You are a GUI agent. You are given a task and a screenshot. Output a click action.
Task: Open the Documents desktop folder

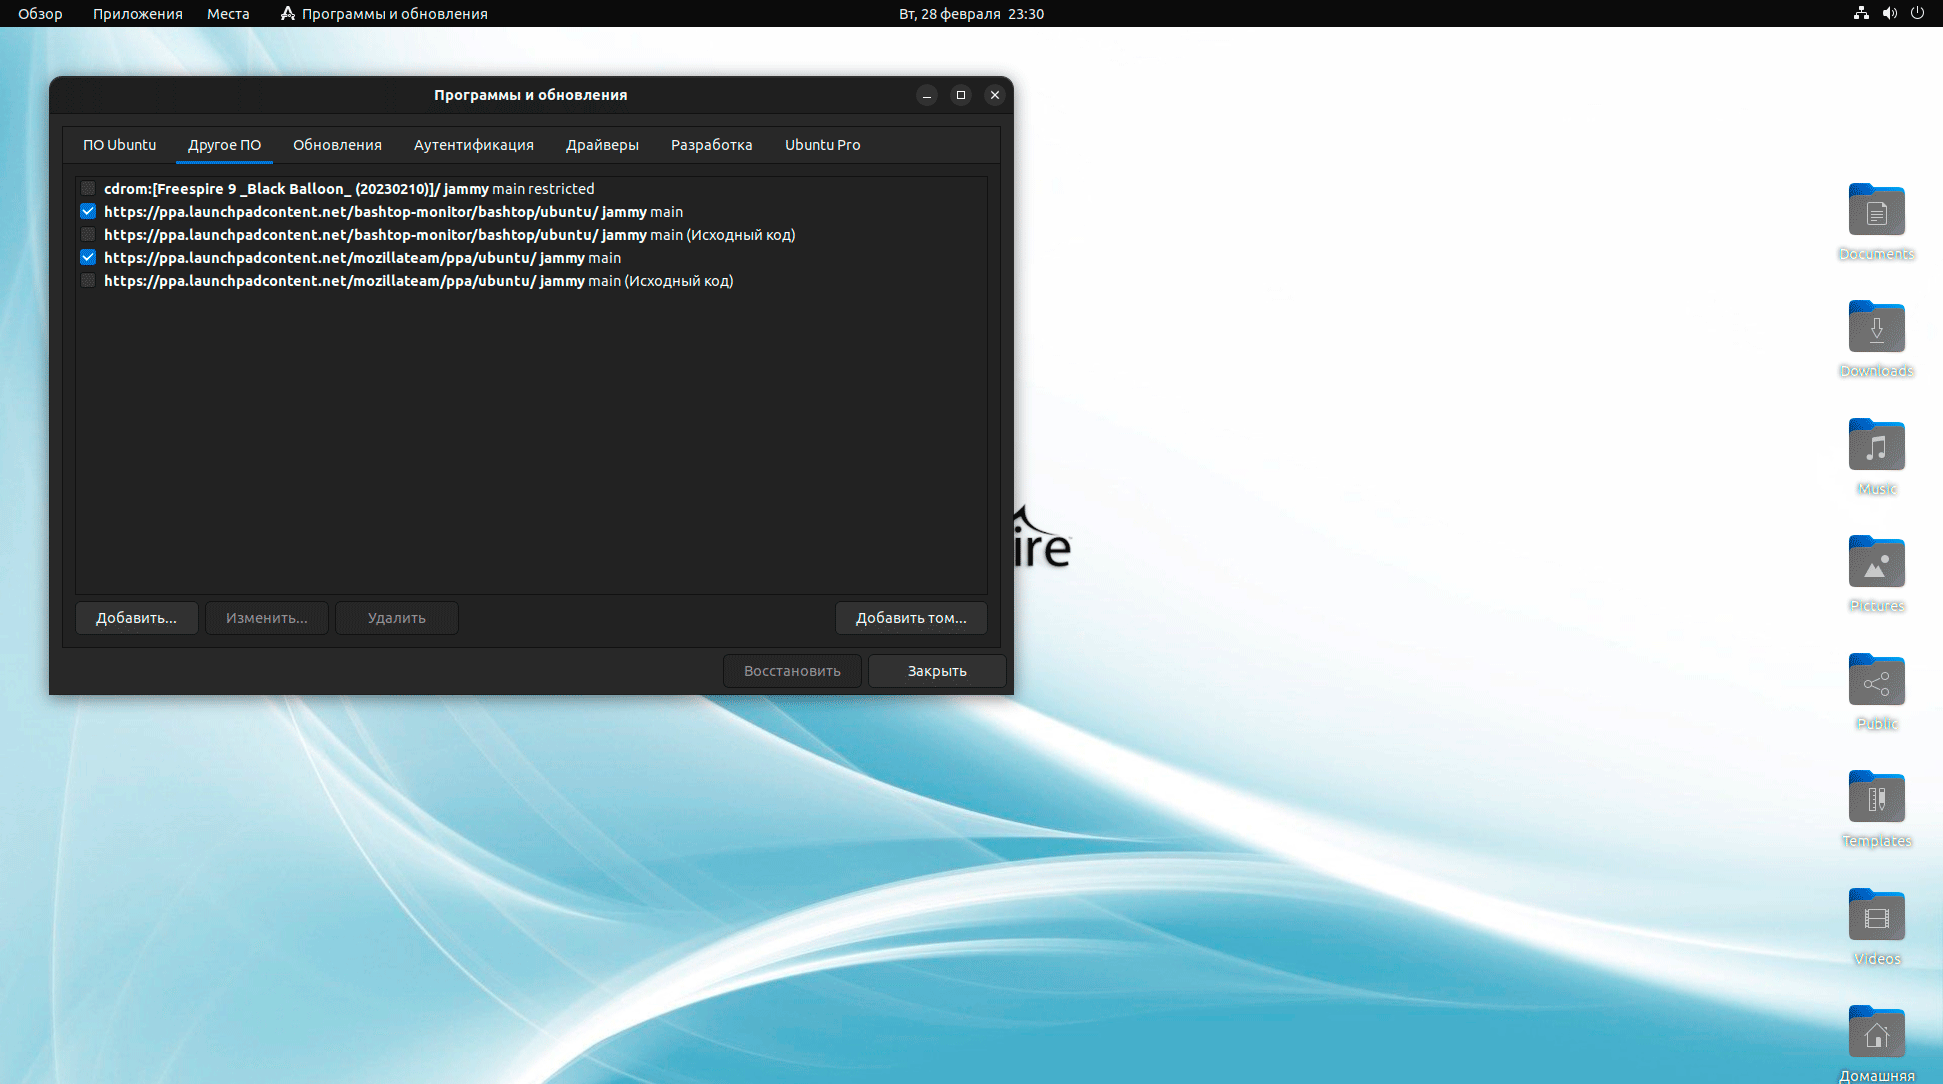click(1876, 212)
